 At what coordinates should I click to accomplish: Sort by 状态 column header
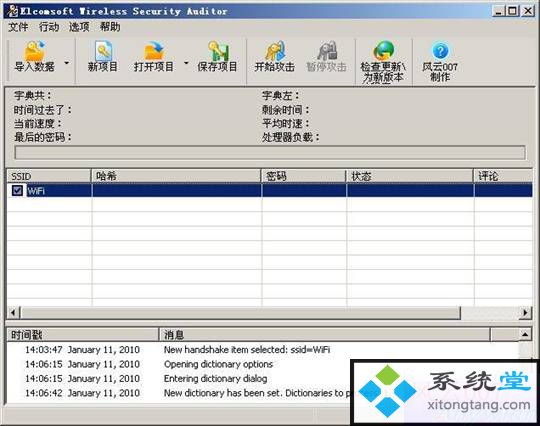click(x=409, y=176)
